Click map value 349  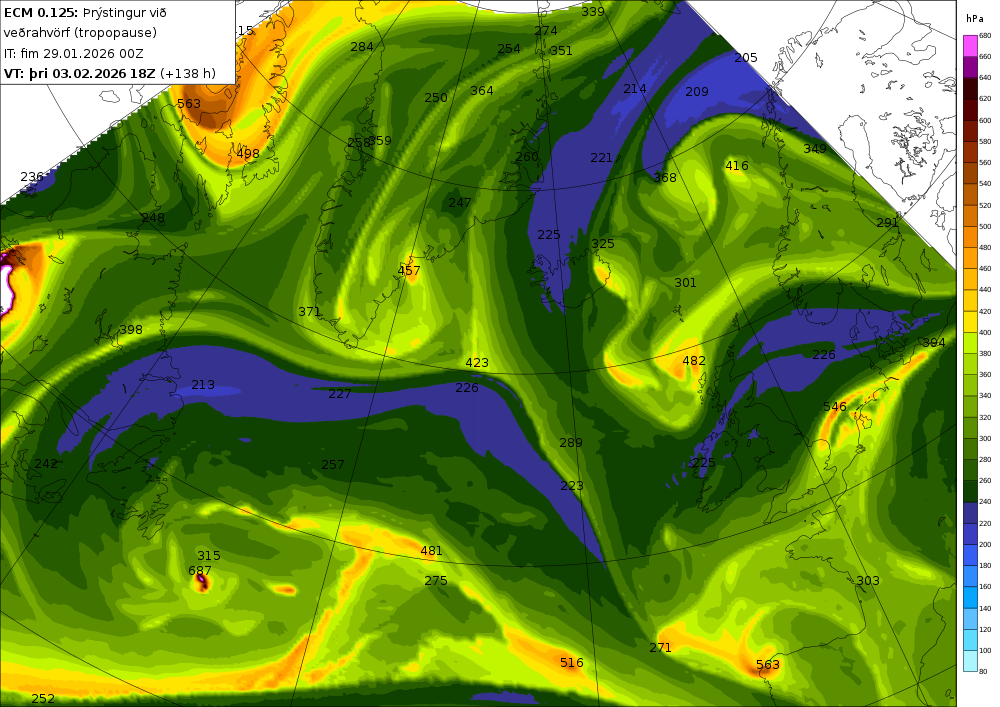(x=815, y=149)
